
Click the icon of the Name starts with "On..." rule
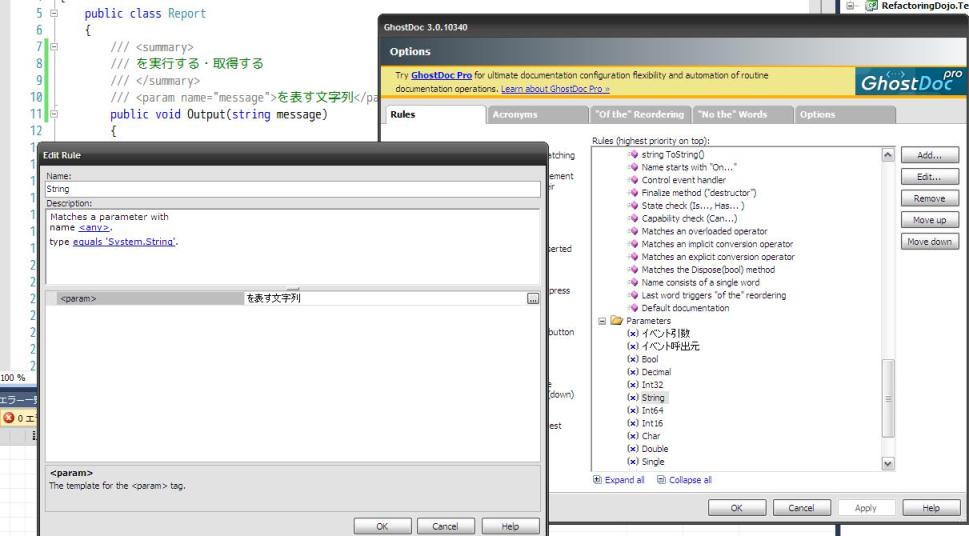click(633, 167)
